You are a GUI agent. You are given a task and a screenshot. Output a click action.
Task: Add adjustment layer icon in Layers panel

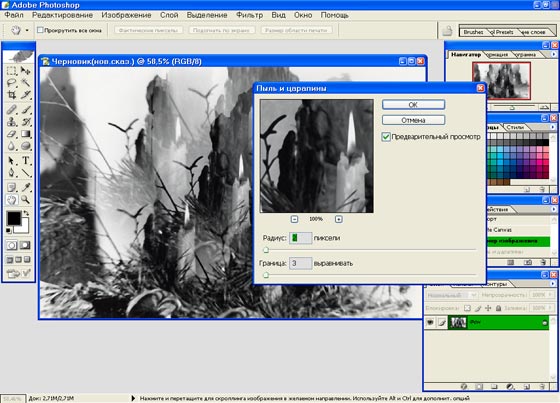coord(510,387)
